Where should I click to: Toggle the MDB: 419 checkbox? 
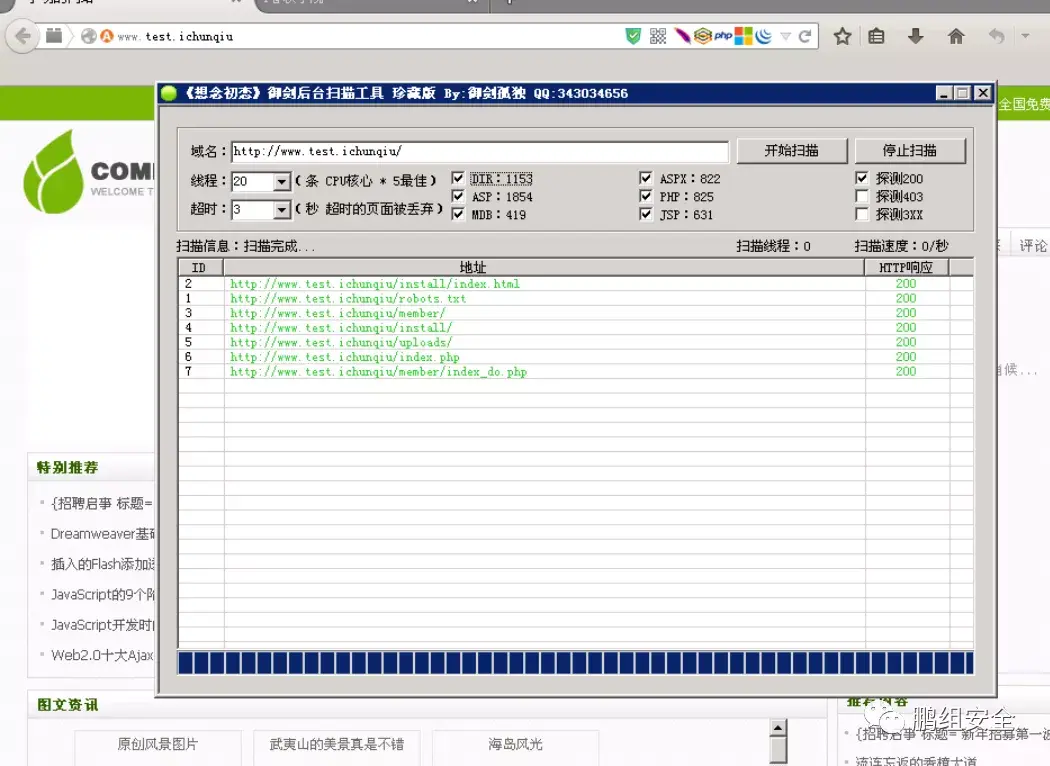pos(458,214)
